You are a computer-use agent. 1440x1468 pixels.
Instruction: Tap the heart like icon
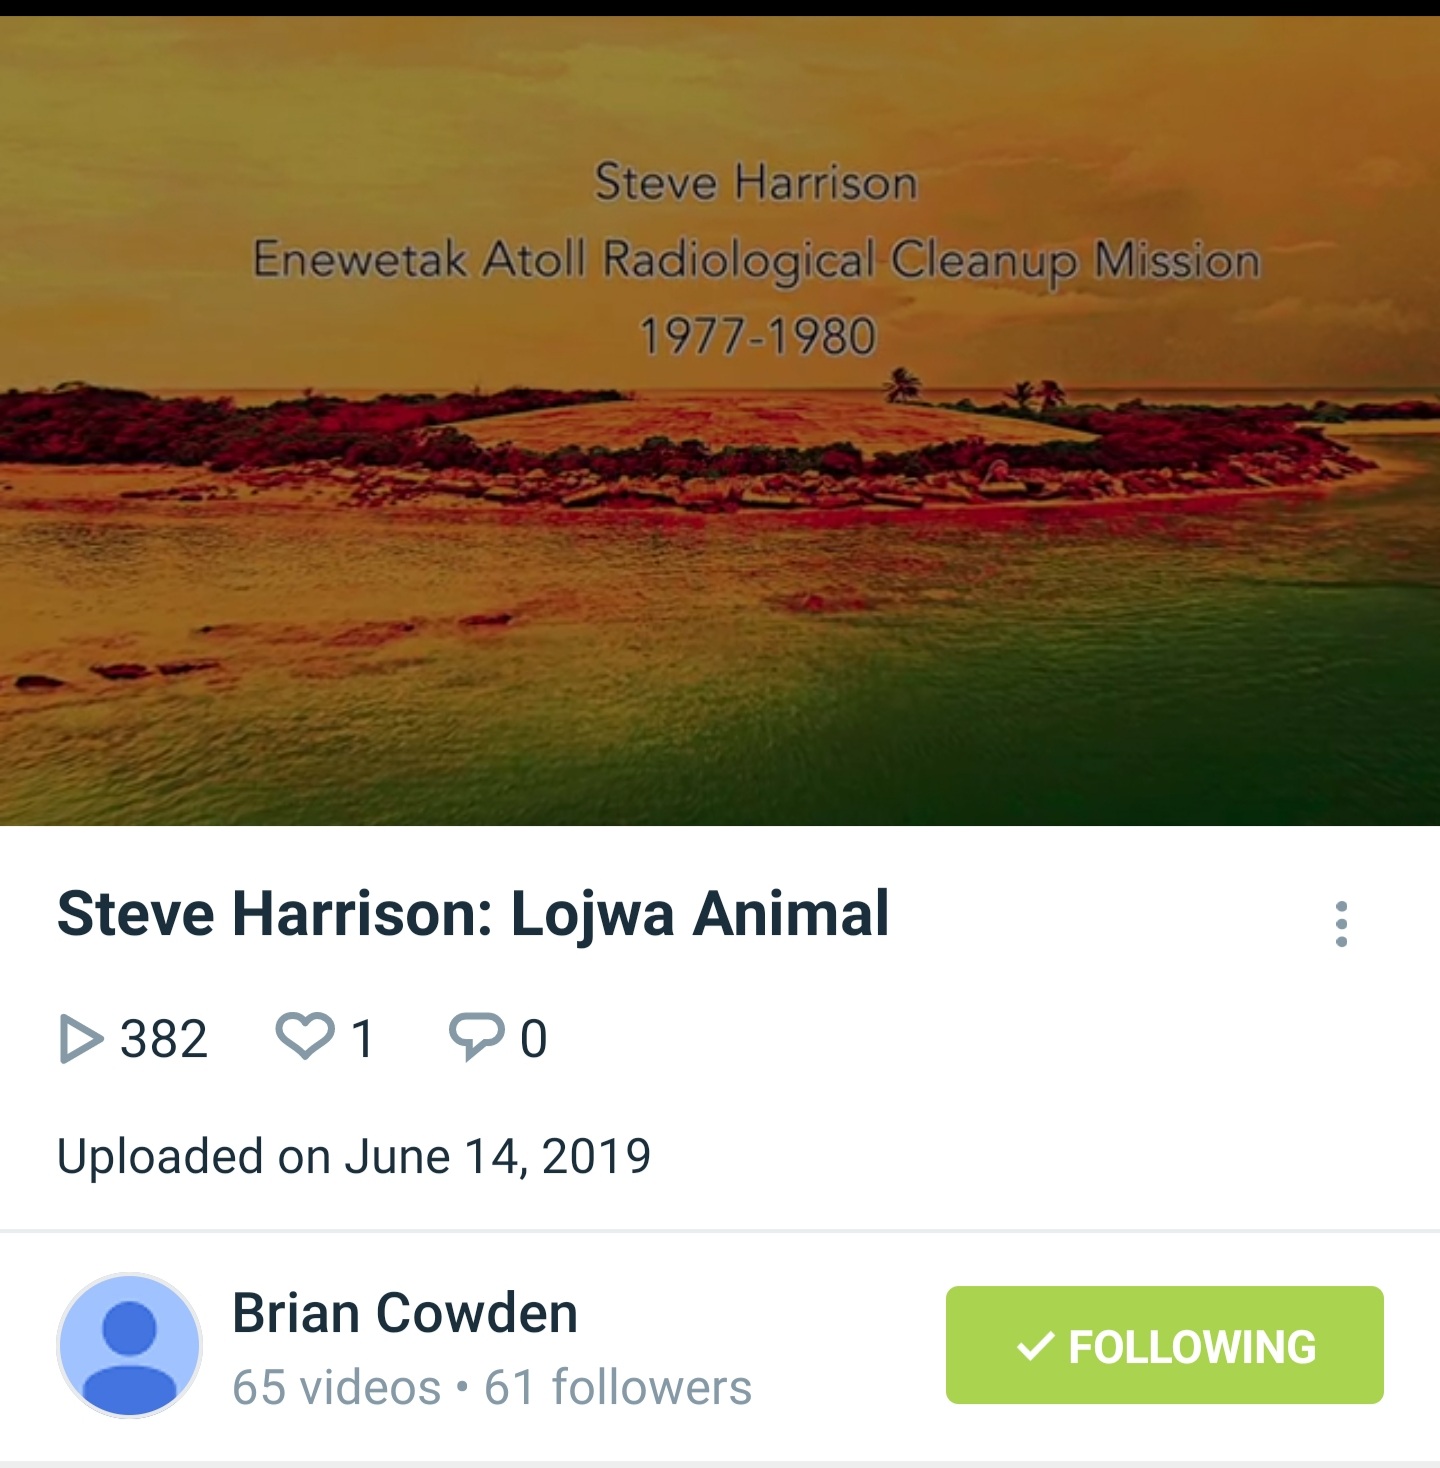click(x=305, y=1036)
